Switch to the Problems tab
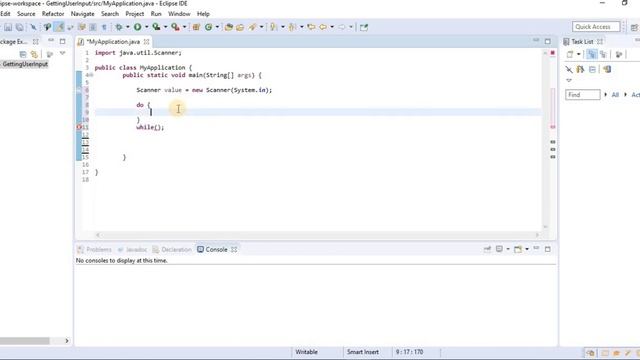The width and height of the screenshot is (640, 360). (95, 249)
